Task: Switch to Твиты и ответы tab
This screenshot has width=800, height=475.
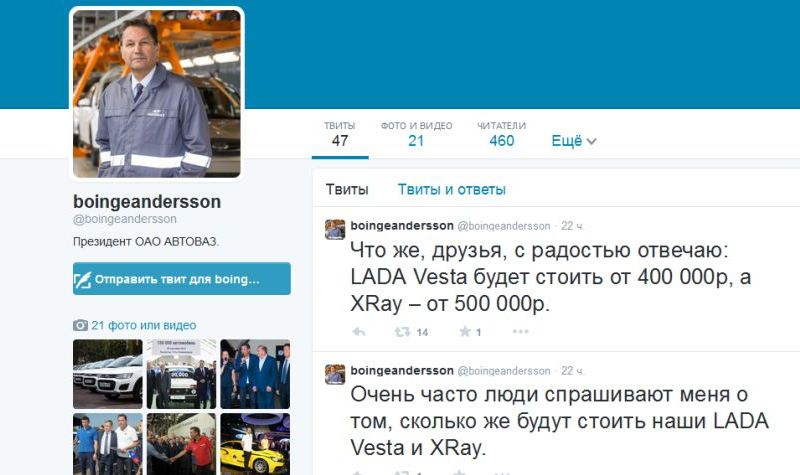Action: [452, 189]
